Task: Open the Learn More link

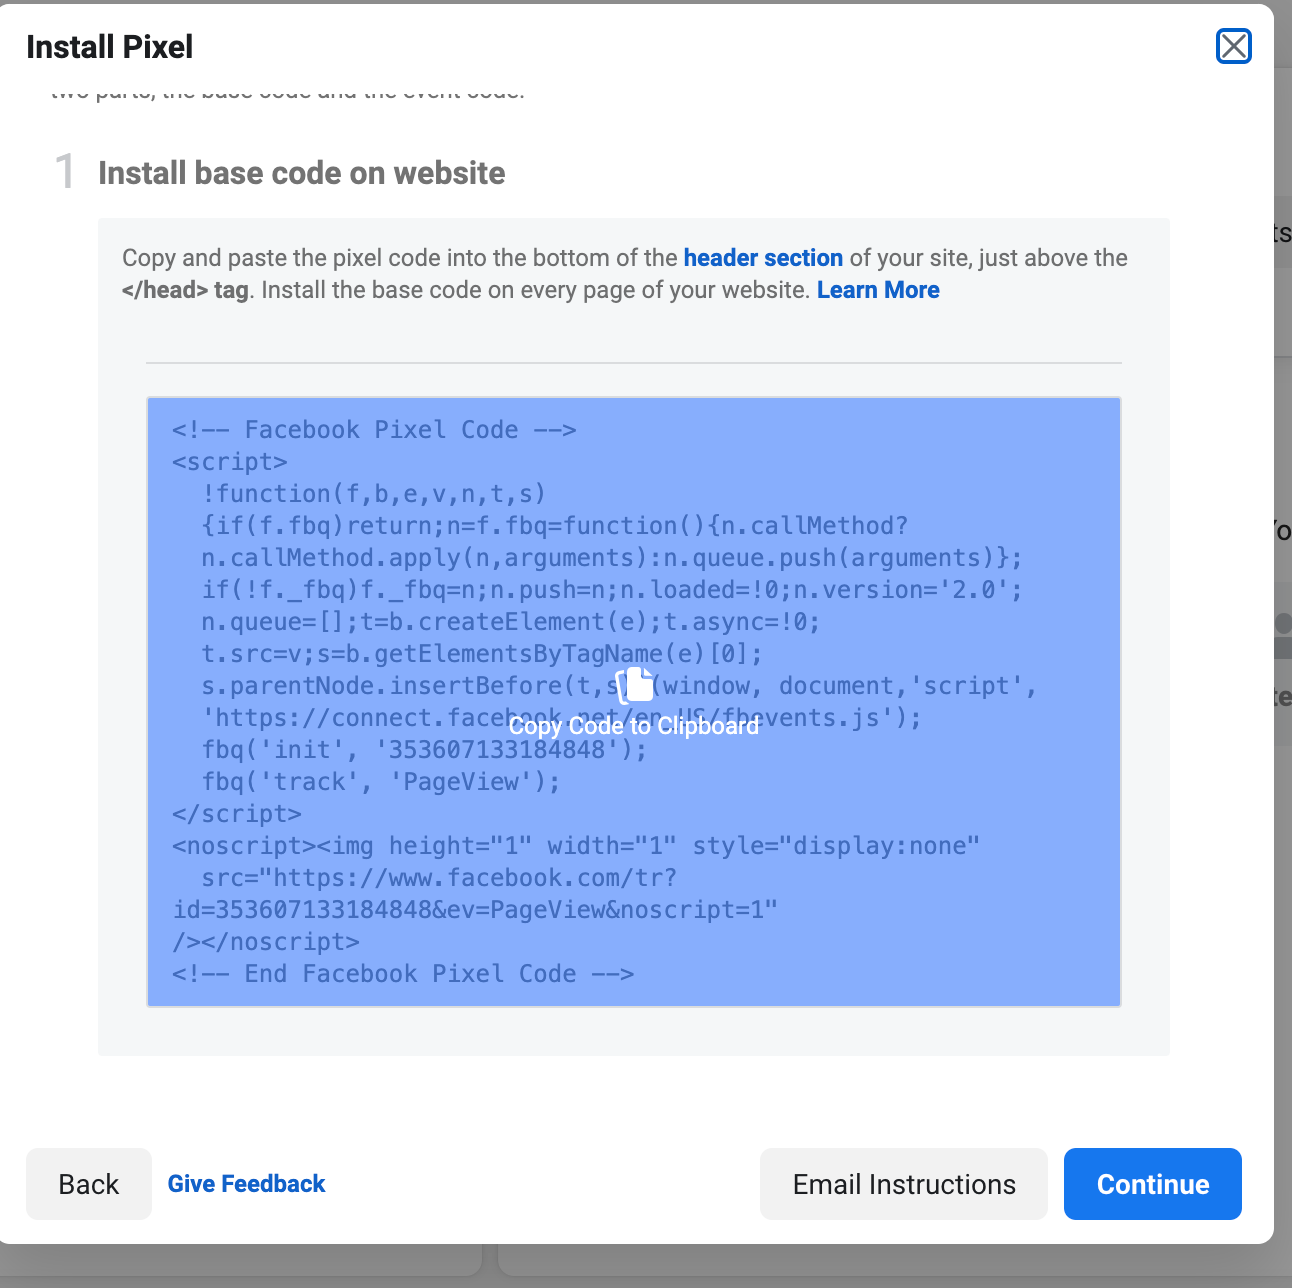Action: click(878, 290)
